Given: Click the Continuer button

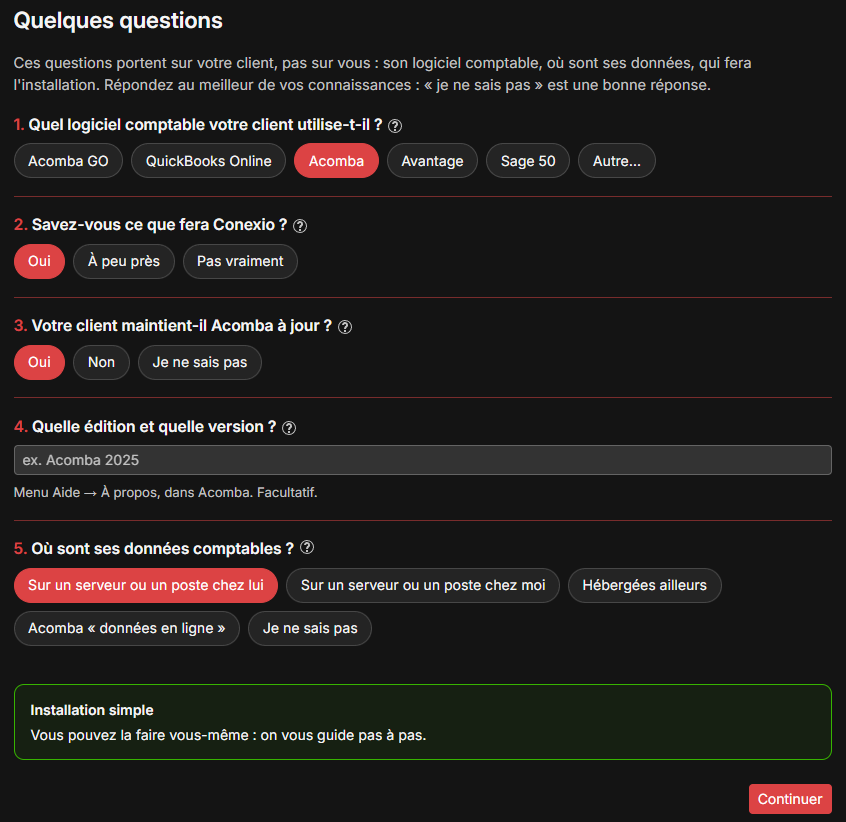Looking at the screenshot, I should click(x=790, y=799).
